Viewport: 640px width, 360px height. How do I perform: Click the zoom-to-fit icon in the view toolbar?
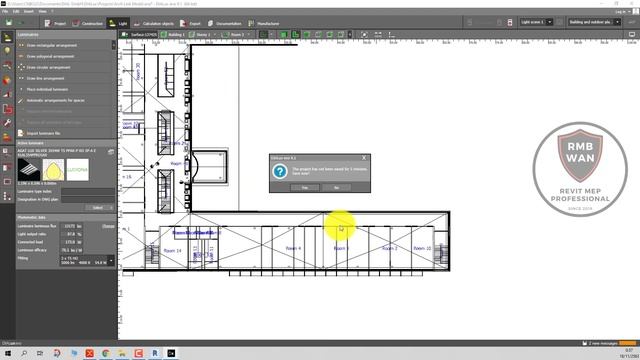[x=364, y=35]
